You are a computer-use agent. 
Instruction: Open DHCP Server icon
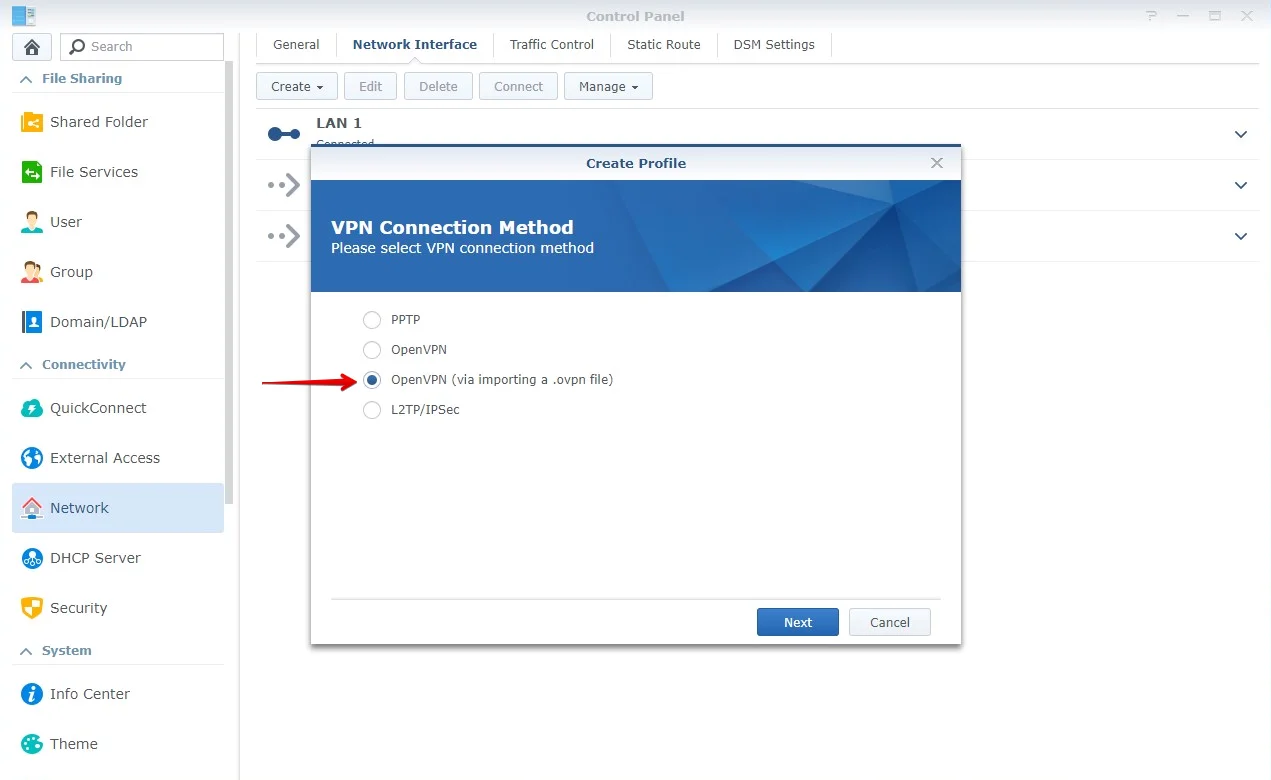point(32,558)
